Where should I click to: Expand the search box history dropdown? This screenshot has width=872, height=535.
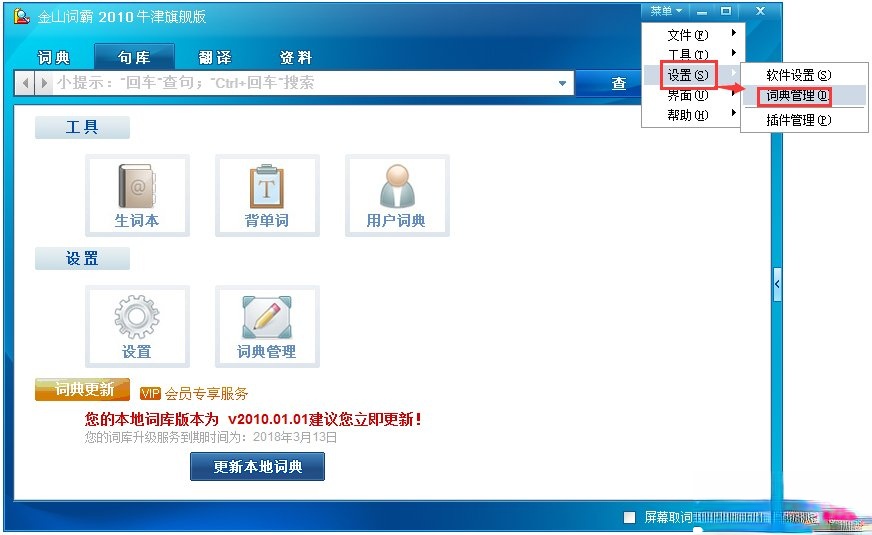click(562, 83)
